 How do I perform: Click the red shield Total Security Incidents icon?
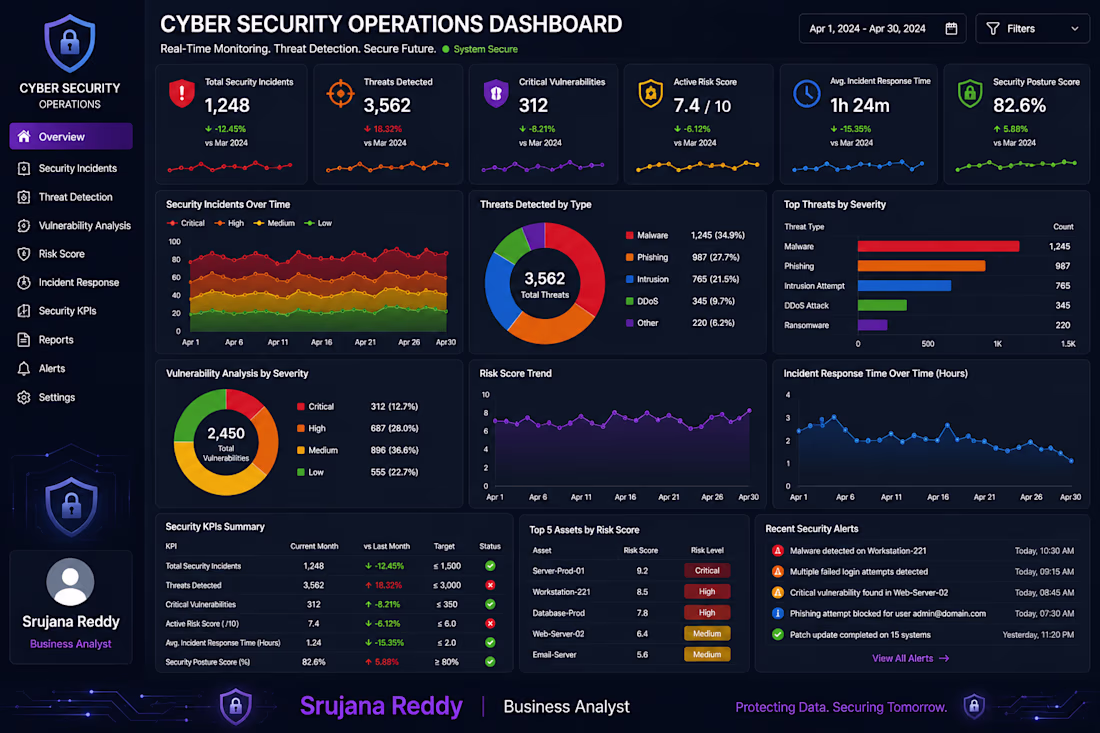pos(182,93)
